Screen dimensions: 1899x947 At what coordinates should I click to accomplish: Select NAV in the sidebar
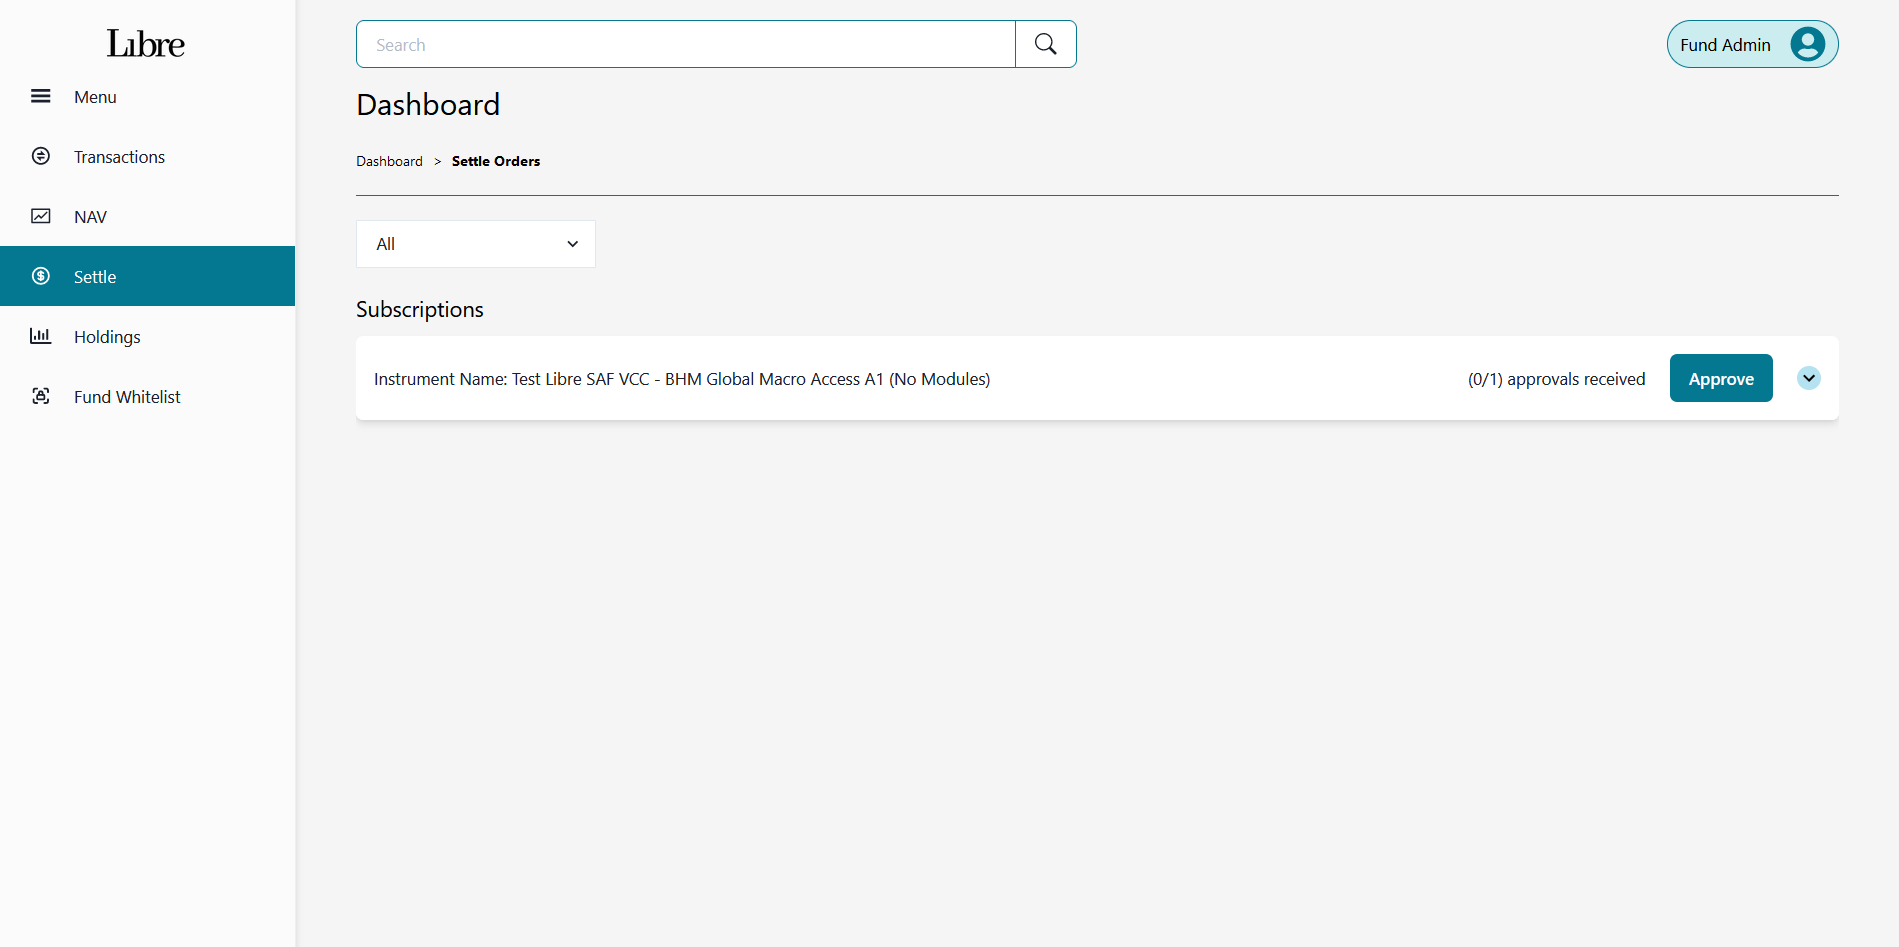(x=90, y=217)
